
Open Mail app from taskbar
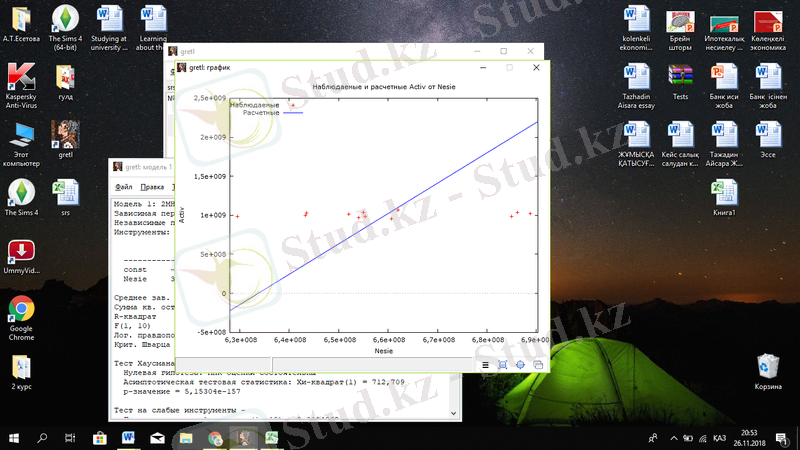157,438
